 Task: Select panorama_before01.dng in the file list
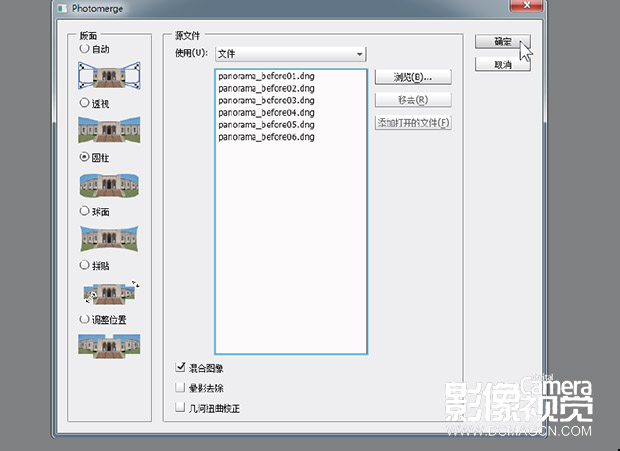click(x=266, y=76)
